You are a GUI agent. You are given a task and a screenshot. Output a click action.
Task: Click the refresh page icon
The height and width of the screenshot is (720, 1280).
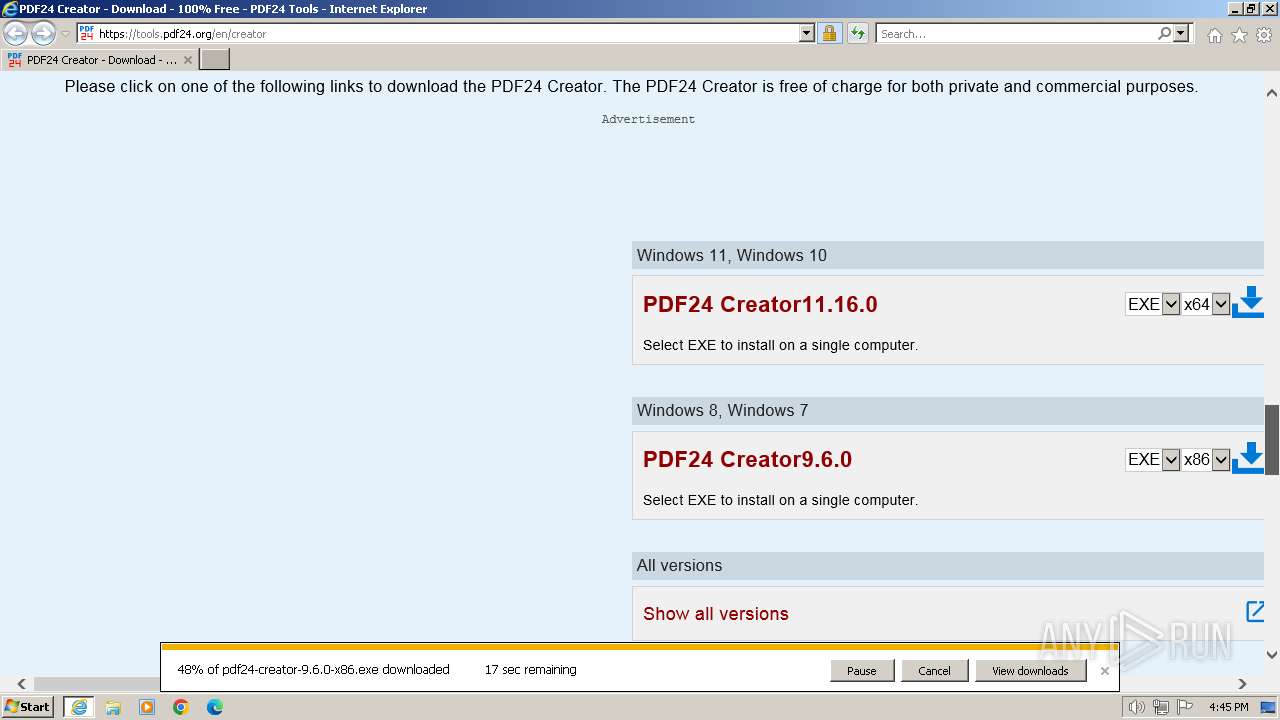point(857,33)
